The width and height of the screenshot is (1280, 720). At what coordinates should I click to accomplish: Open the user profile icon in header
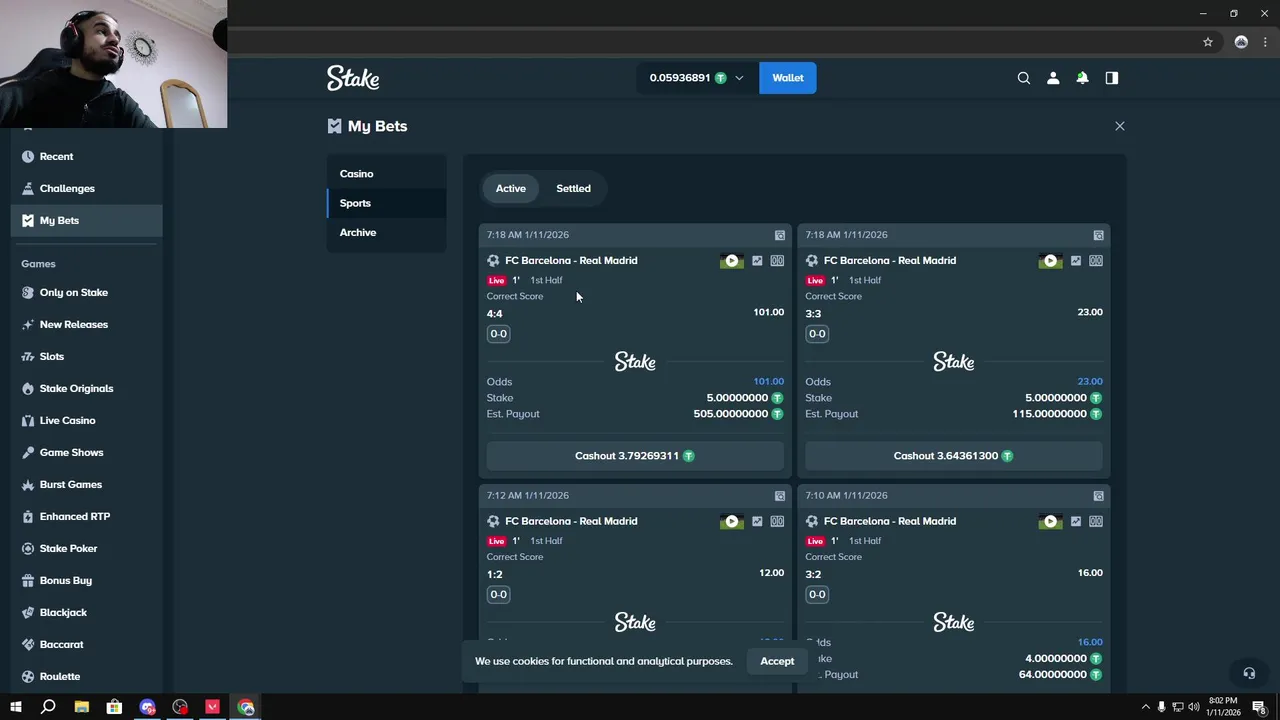(x=1053, y=78)
